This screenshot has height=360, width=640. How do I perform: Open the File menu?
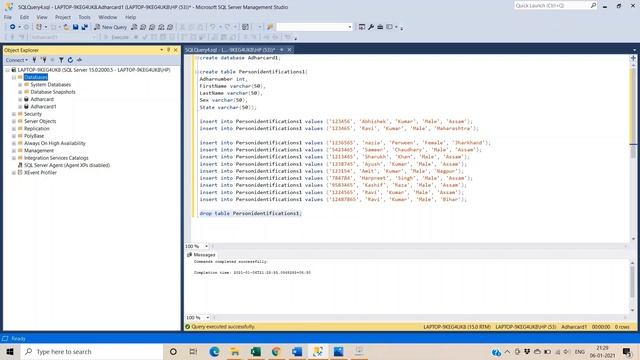pos(8,17)
